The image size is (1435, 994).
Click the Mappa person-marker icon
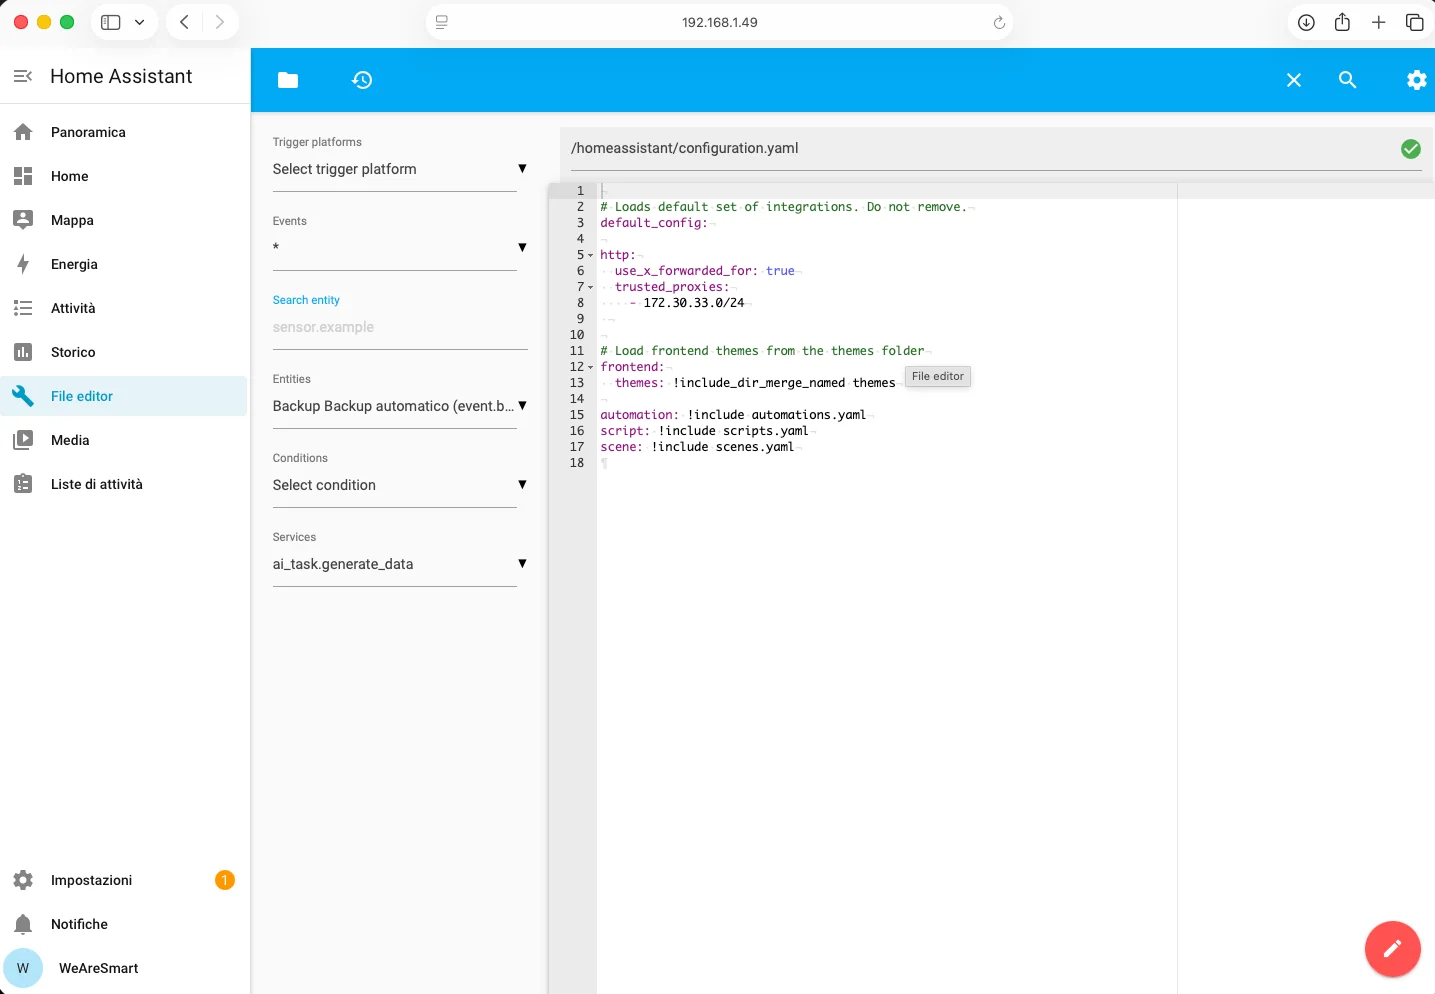point(23,220)
